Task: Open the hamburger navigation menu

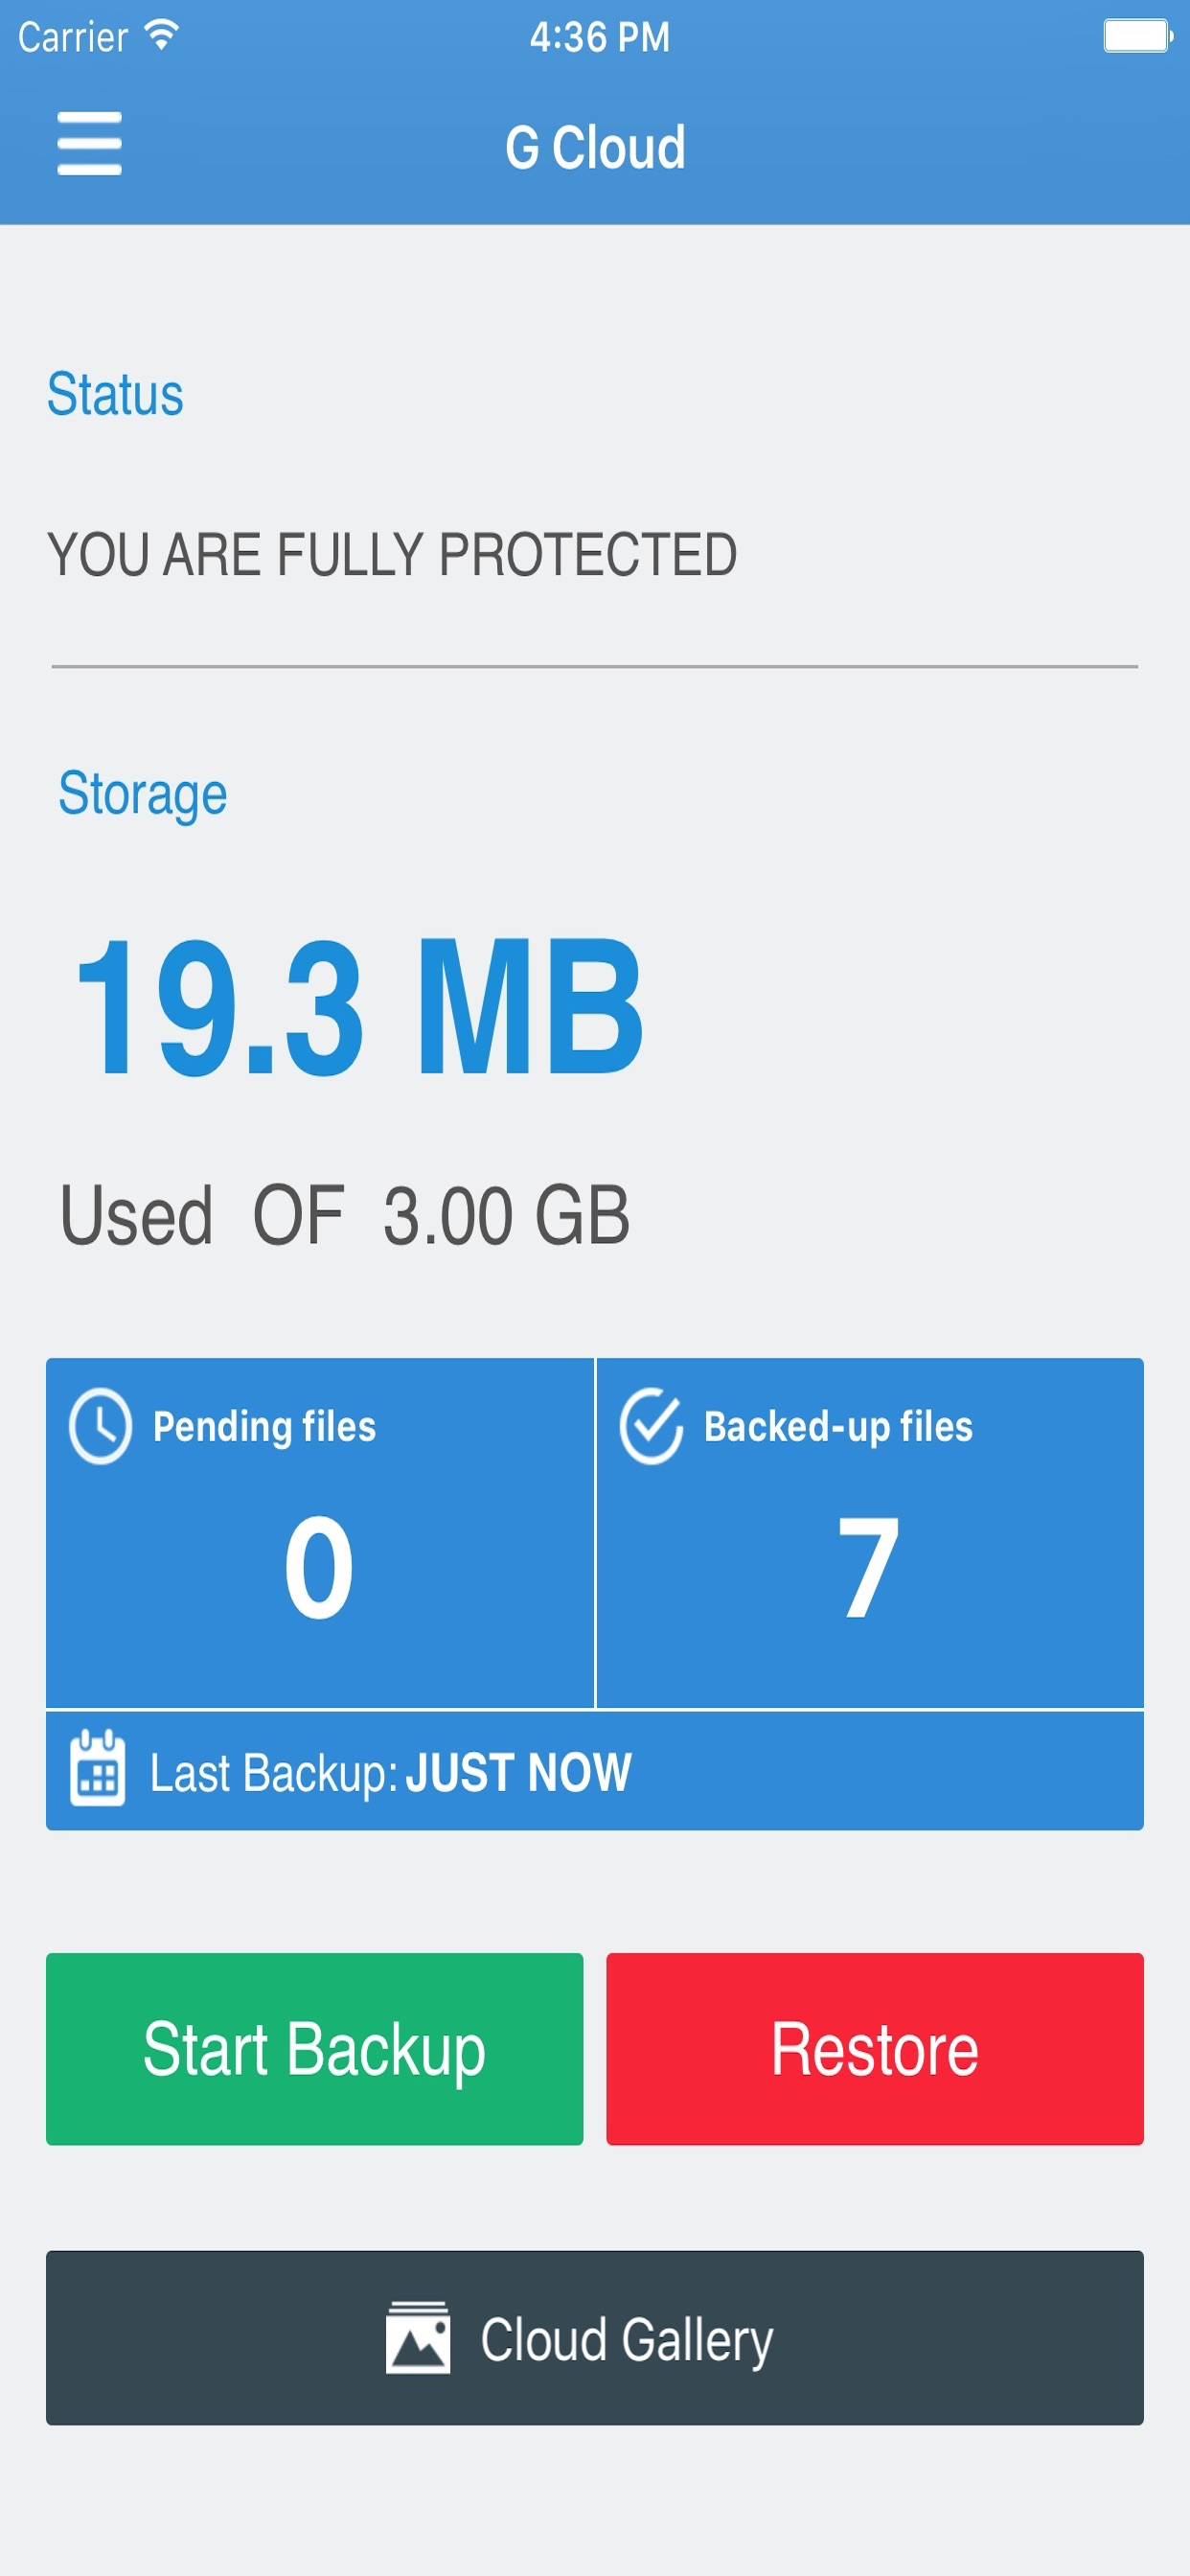Action: pyautogui.click(x=88, y=145)
